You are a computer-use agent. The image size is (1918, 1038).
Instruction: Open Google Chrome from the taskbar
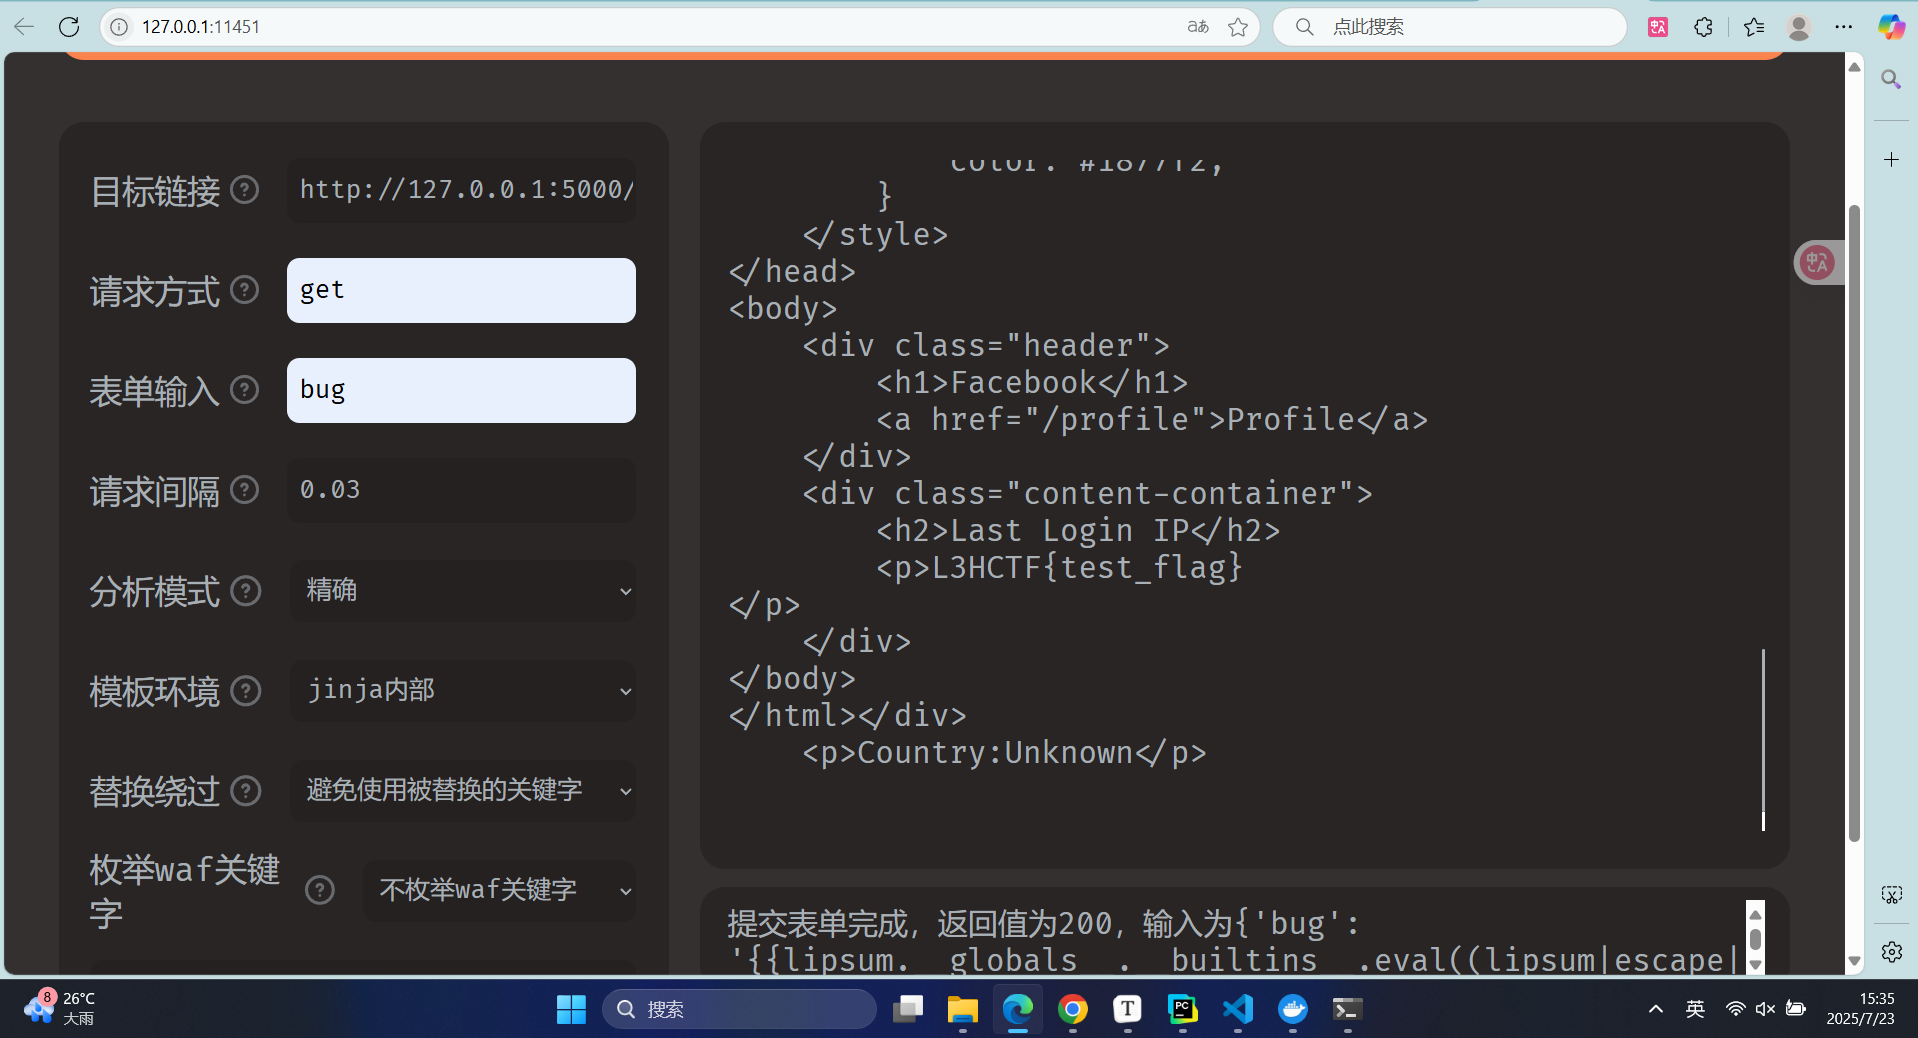1072,1010
